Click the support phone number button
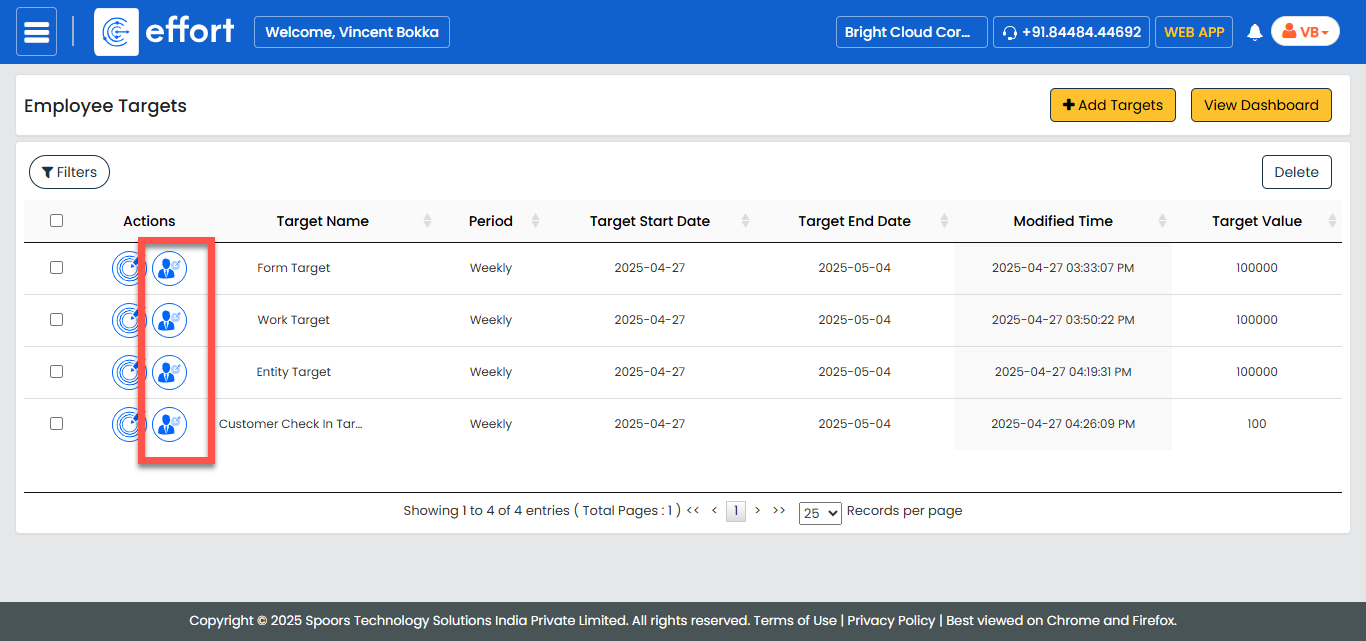The height and width of the screenshot is (641, 1366). pyautogui.click(x=1071, y=32)
